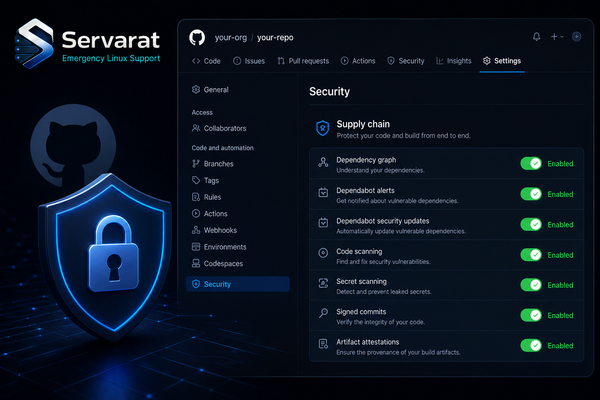Click the Webhooks icon in sidebar
This screenshot has height=400, width=600.
(x=196, y=230)
